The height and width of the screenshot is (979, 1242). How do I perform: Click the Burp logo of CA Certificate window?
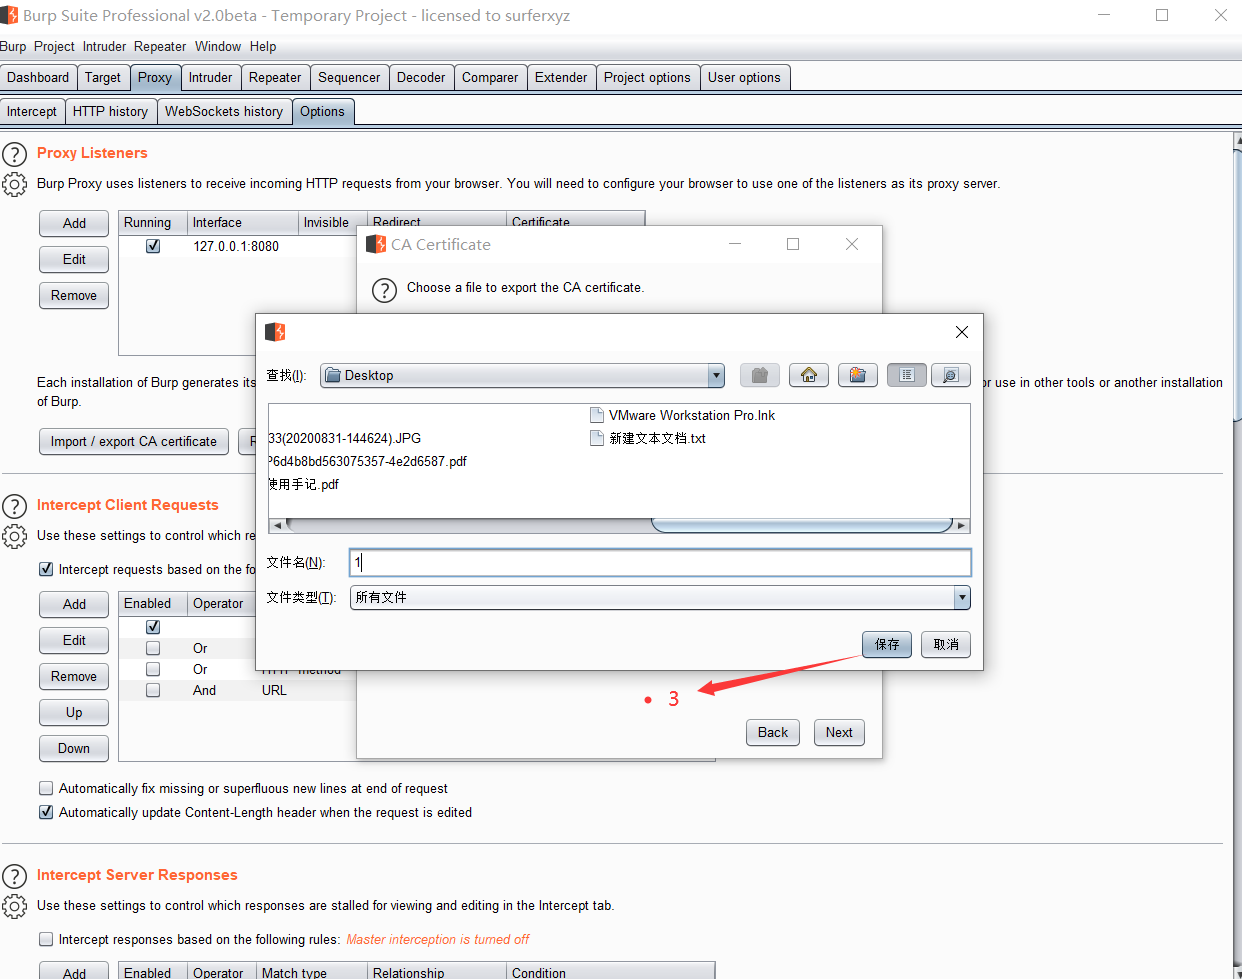(376, 244)
